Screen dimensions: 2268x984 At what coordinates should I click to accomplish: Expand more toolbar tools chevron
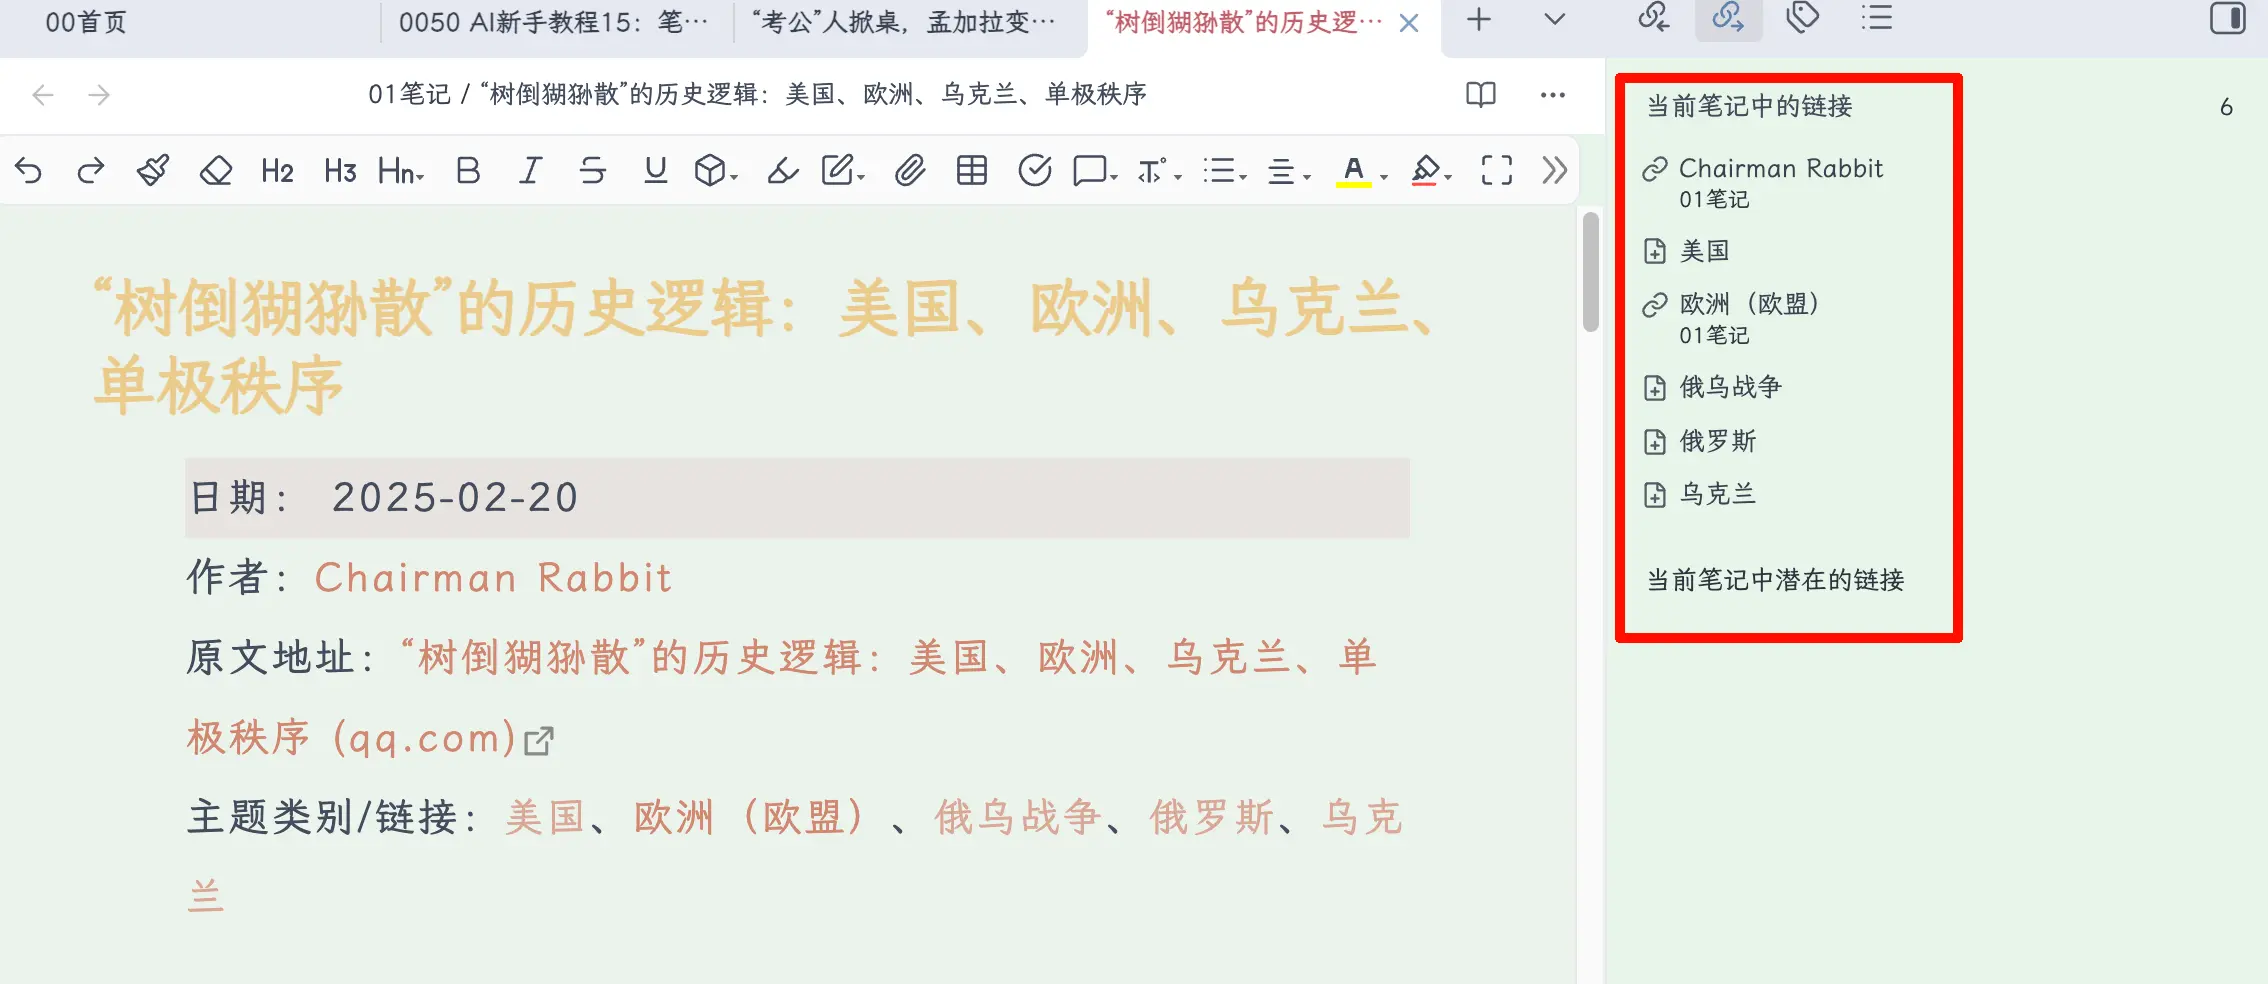[x=1554, y=171]
